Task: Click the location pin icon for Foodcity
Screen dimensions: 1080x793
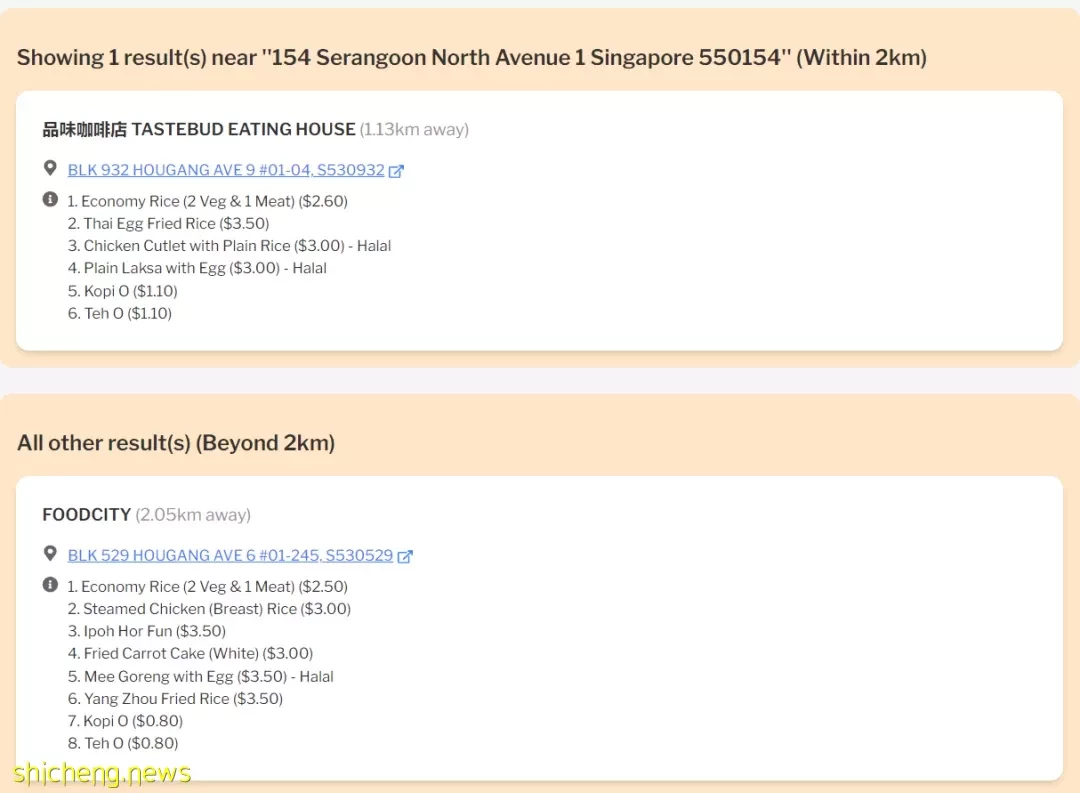Action: (50, 553)
